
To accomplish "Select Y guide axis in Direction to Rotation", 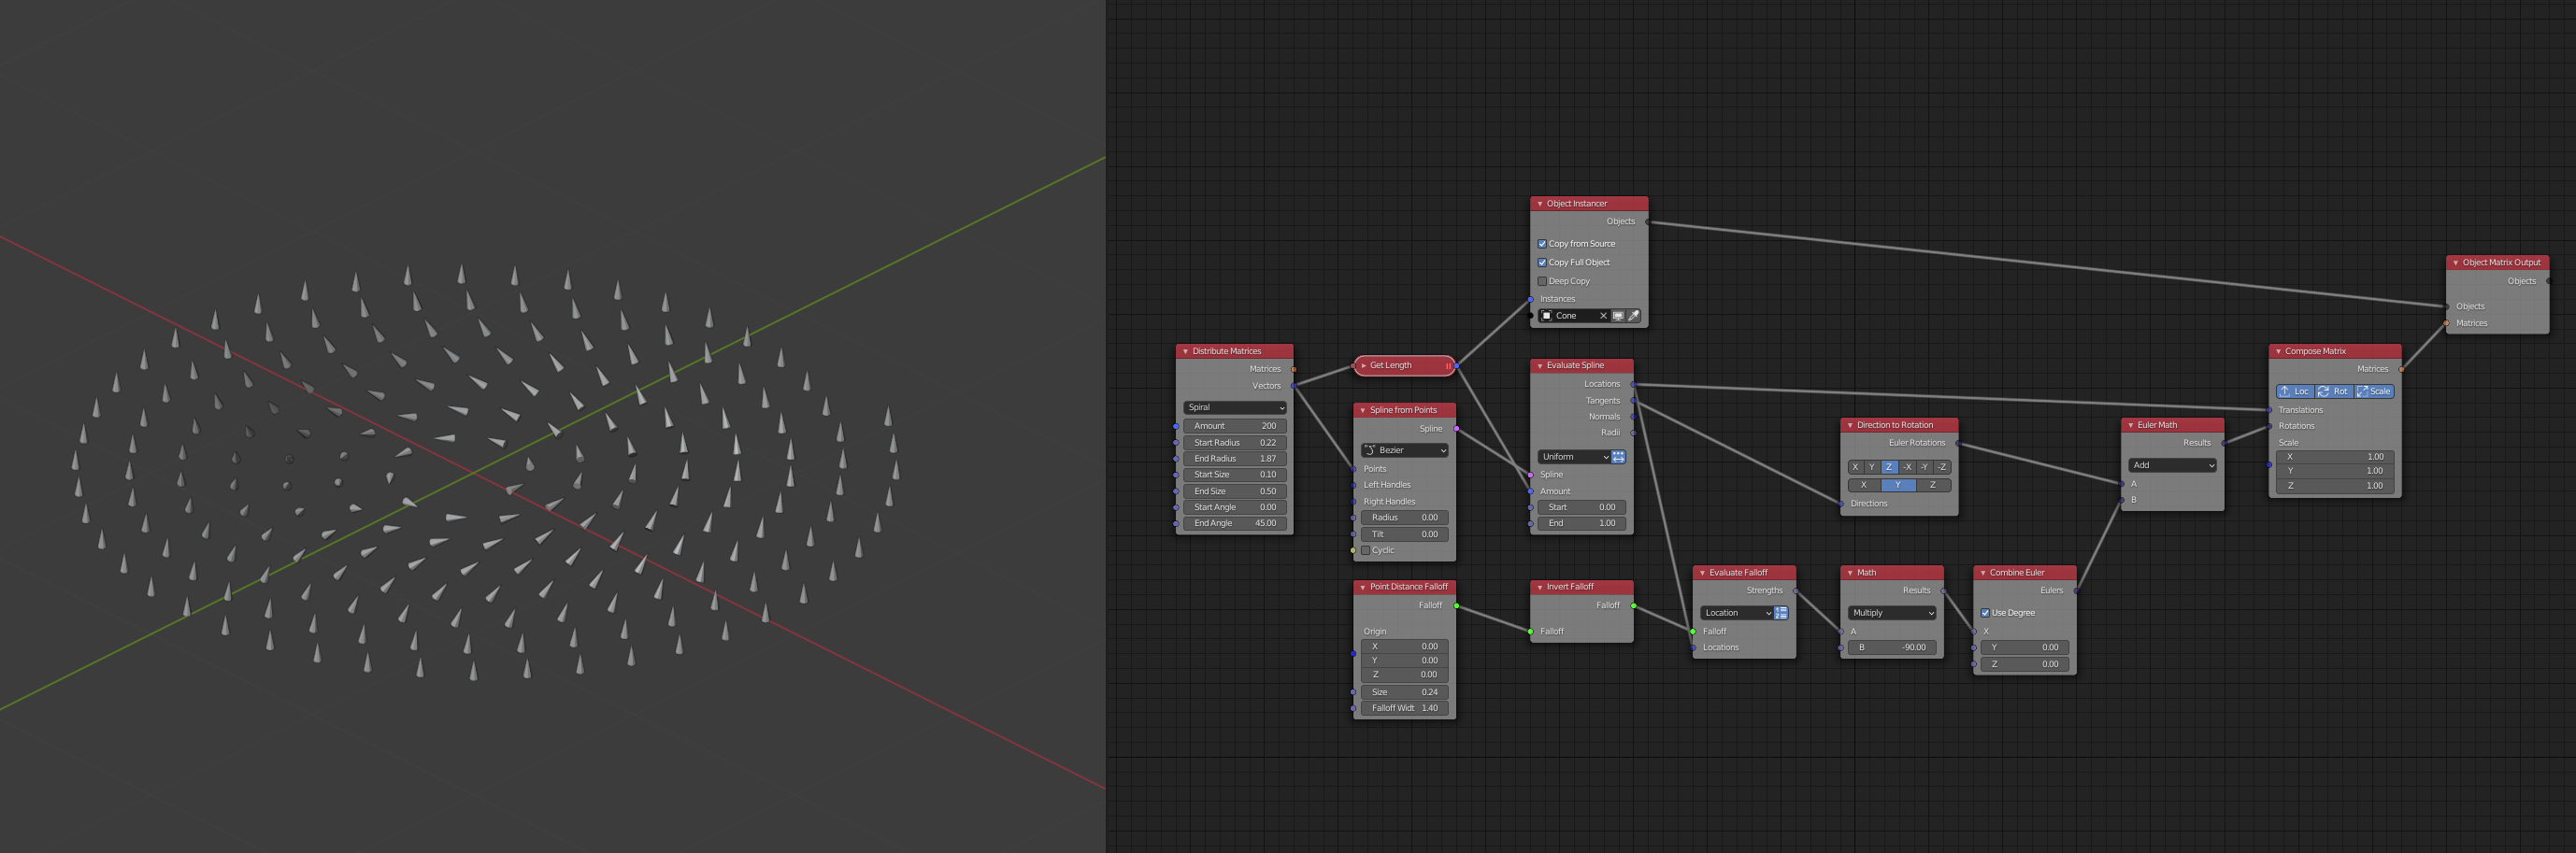I will click(1898, 485).
